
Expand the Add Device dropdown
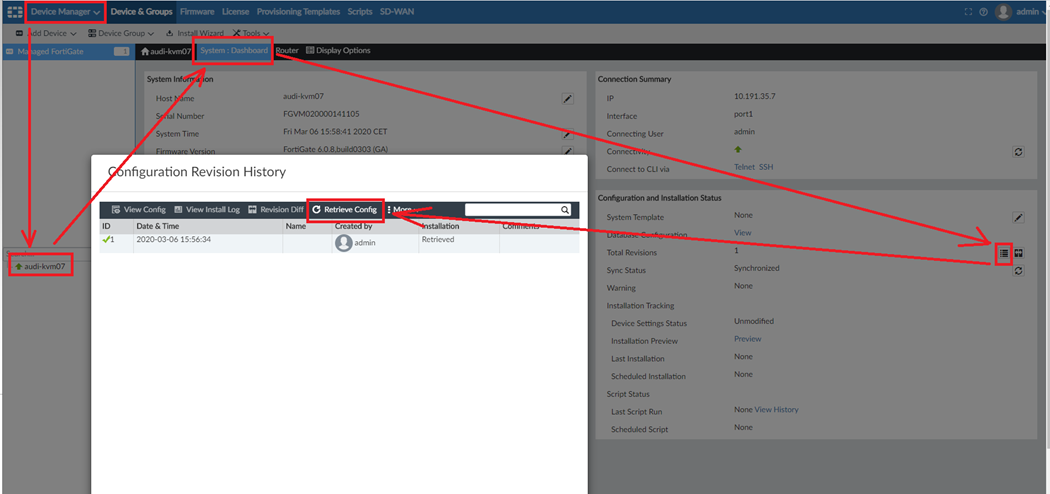click(46, 33)
